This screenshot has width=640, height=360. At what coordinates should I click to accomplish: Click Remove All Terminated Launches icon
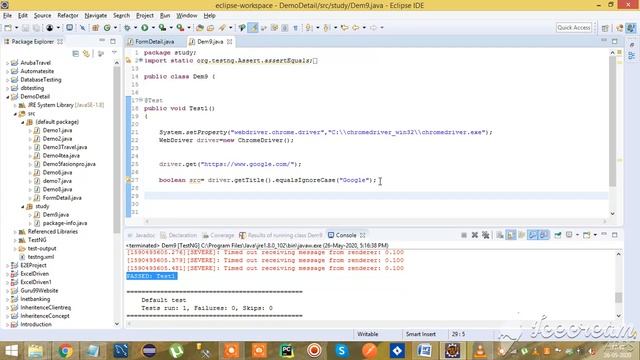(x=485, y=235)
